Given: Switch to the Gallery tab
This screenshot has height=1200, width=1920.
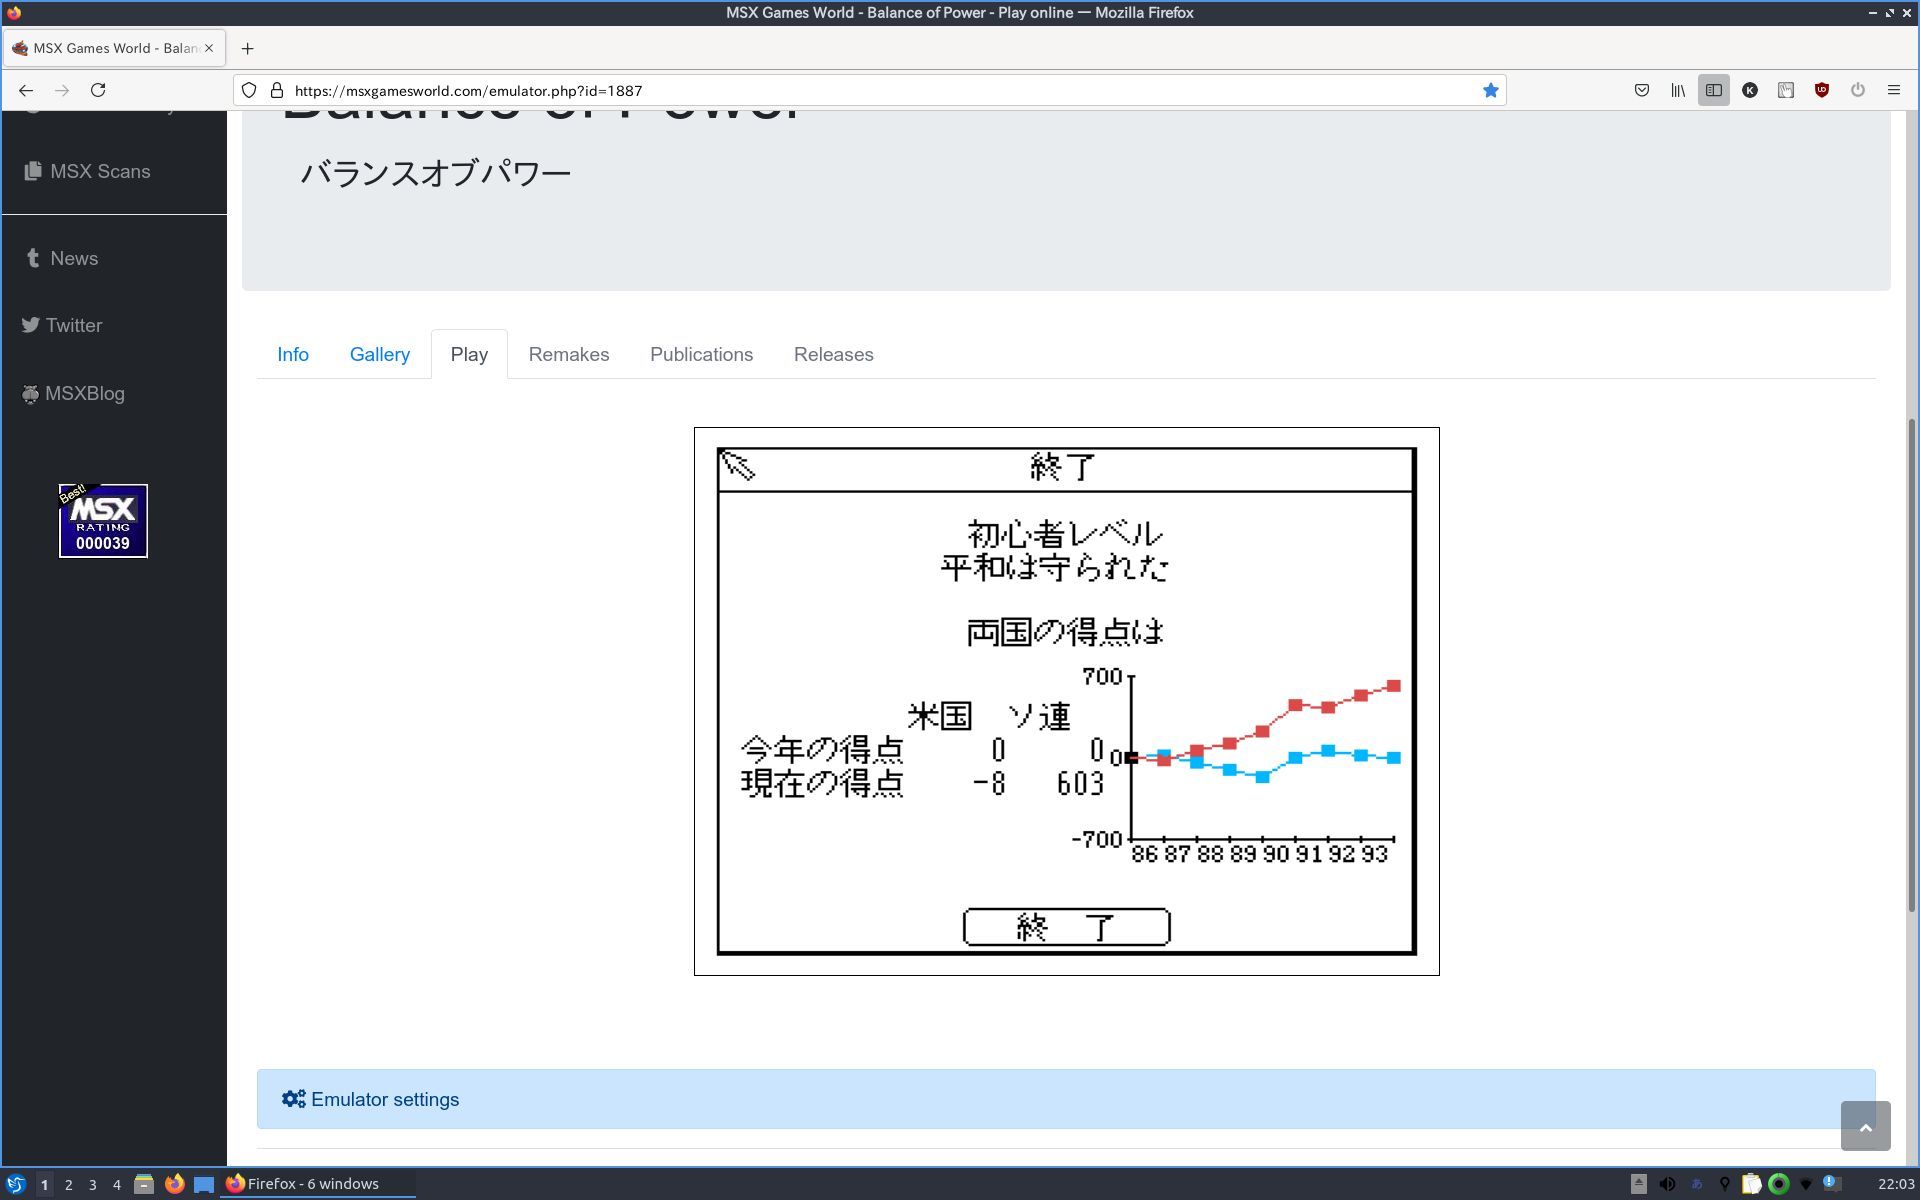Looking at the screenshot, I should coord(380,354).
